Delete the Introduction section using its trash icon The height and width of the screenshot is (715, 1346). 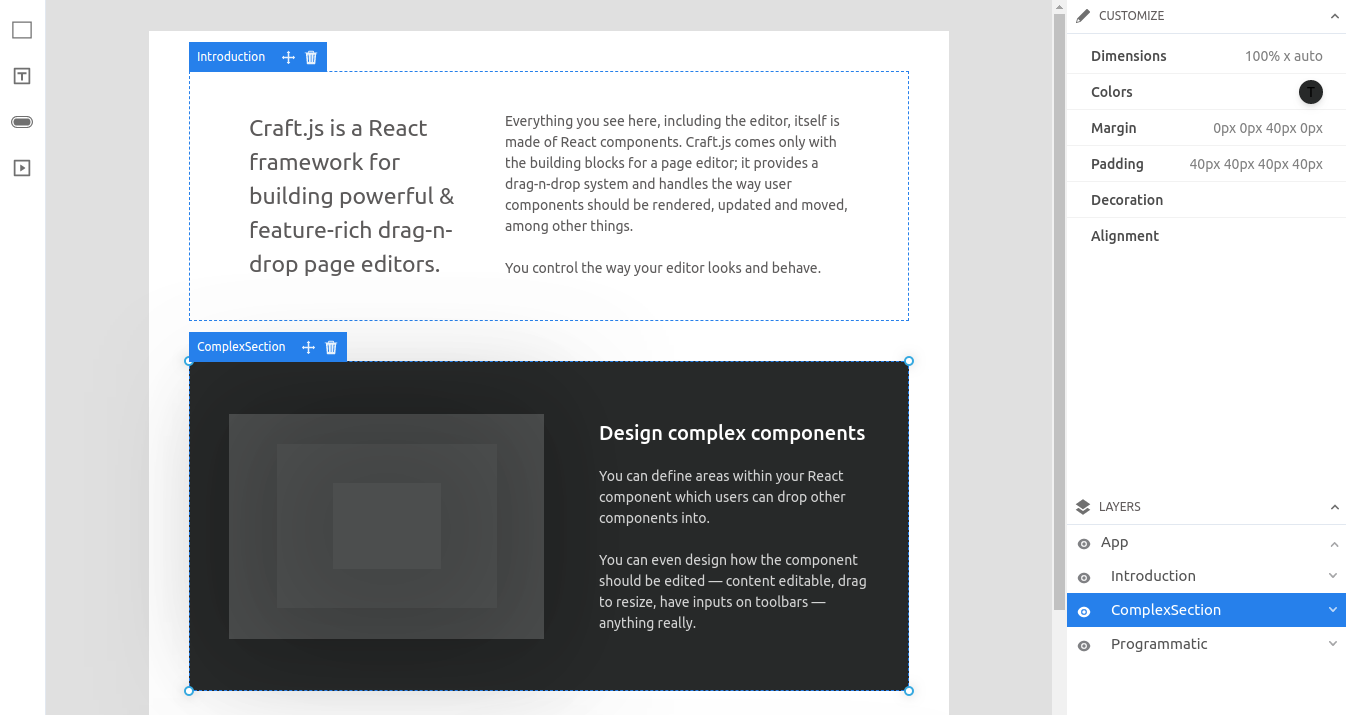311,57
